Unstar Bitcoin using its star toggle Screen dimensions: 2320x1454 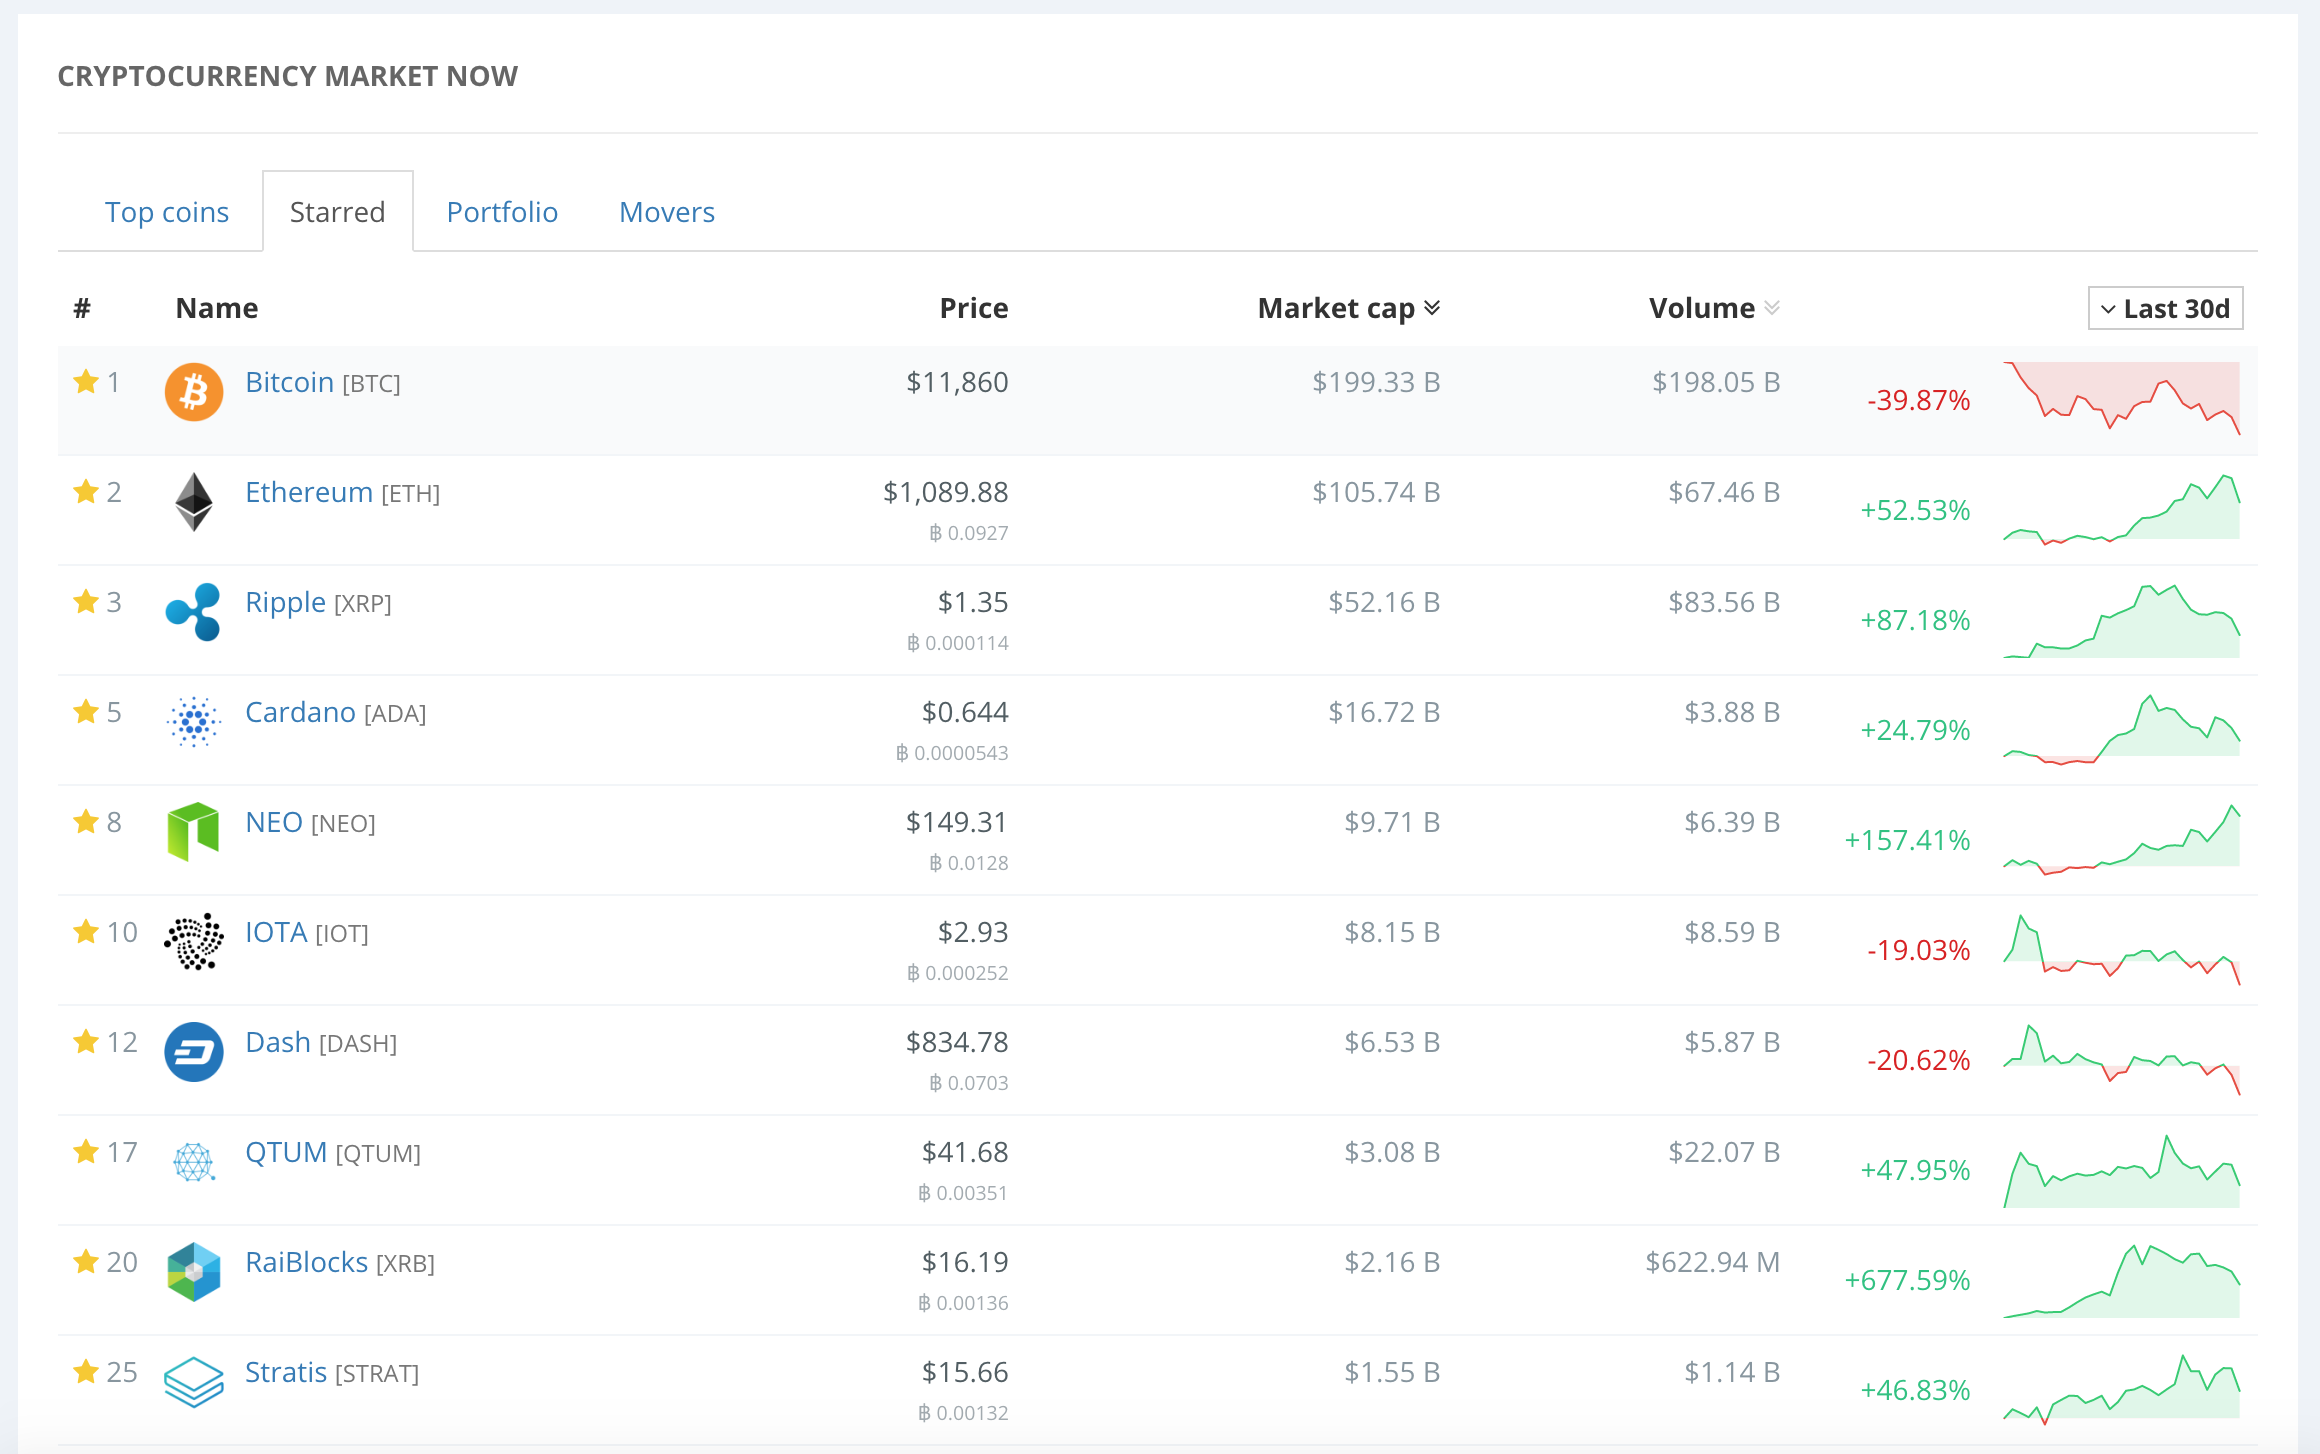(x=86, y=382)
